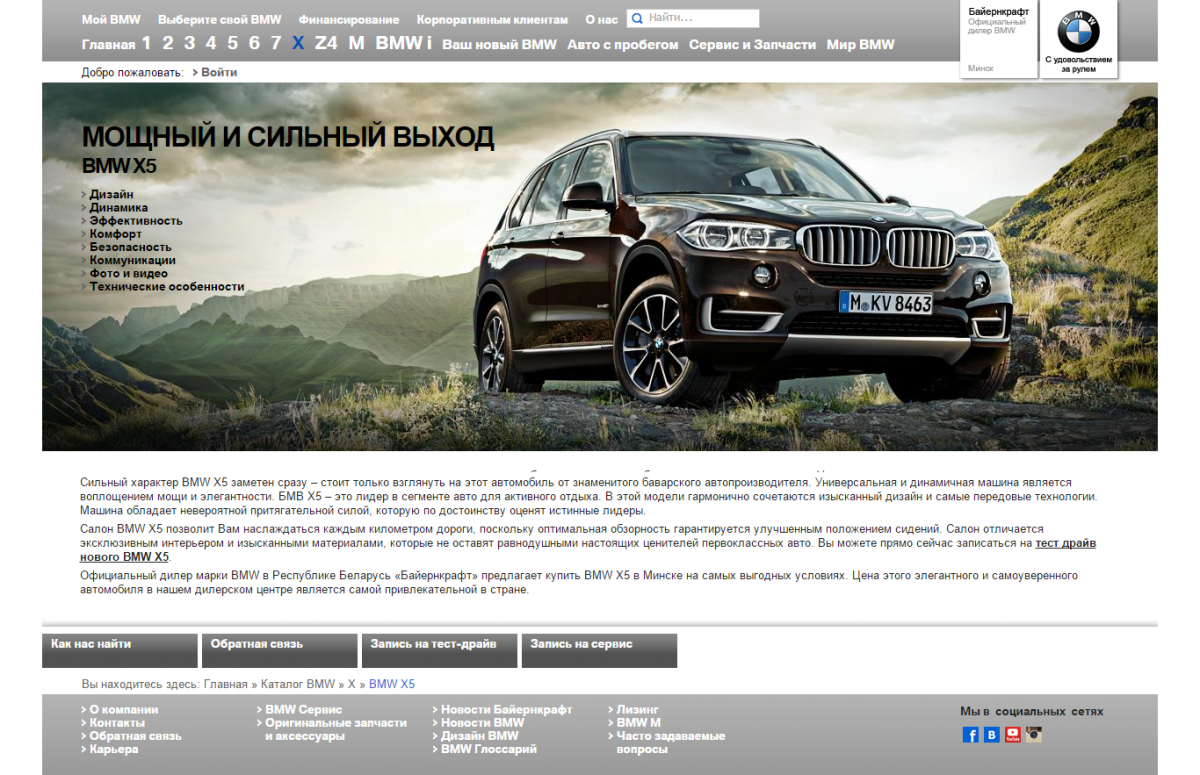Go to 'Каталог BMW' in breadcrumb

[298, 684]
